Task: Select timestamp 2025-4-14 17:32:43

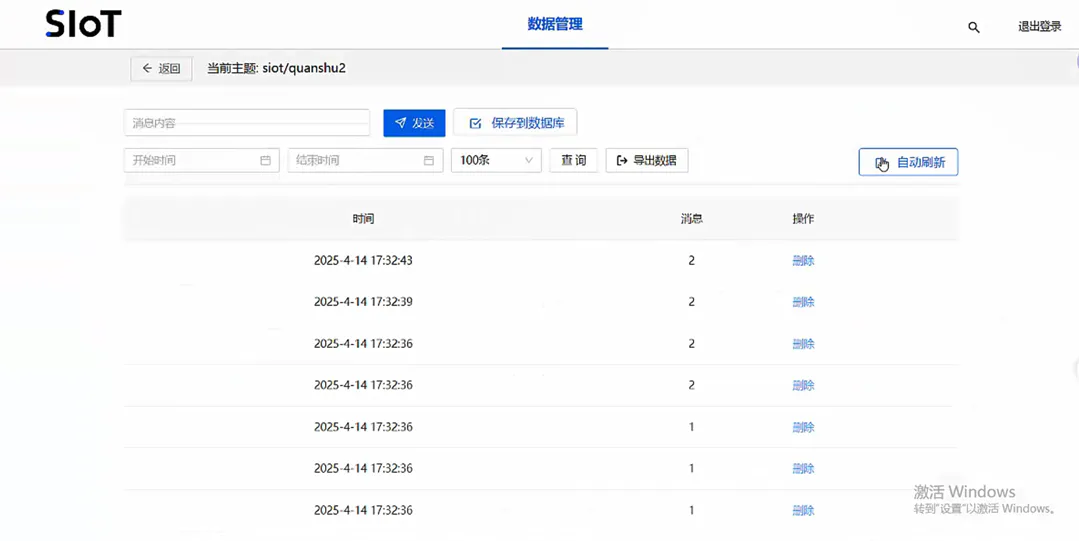Action: (x=363, y=261)
